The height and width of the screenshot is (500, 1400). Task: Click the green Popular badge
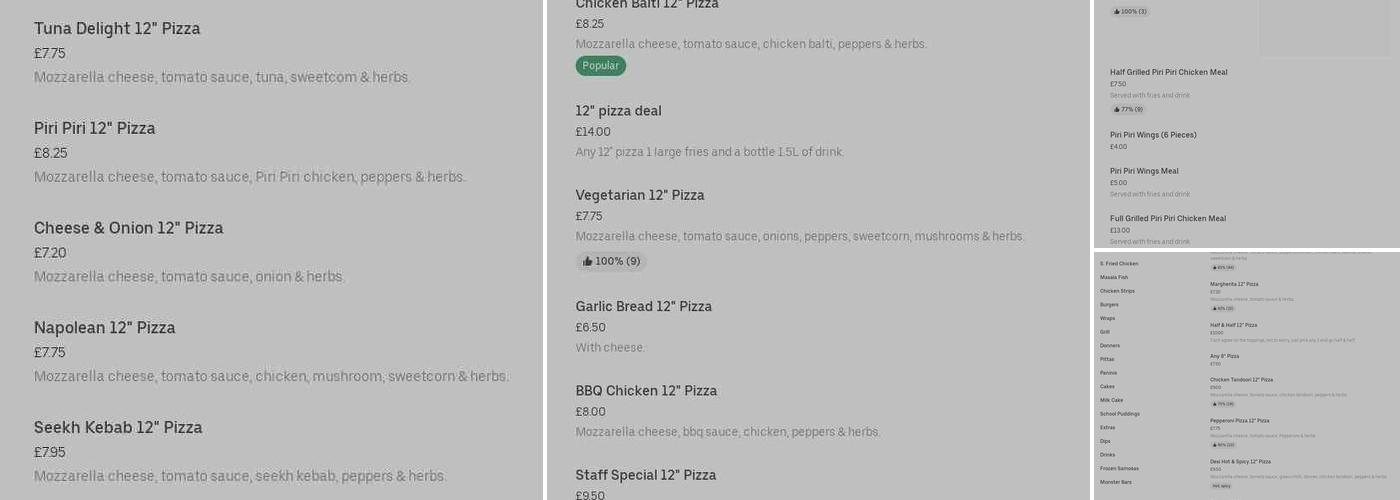[600, 66]
